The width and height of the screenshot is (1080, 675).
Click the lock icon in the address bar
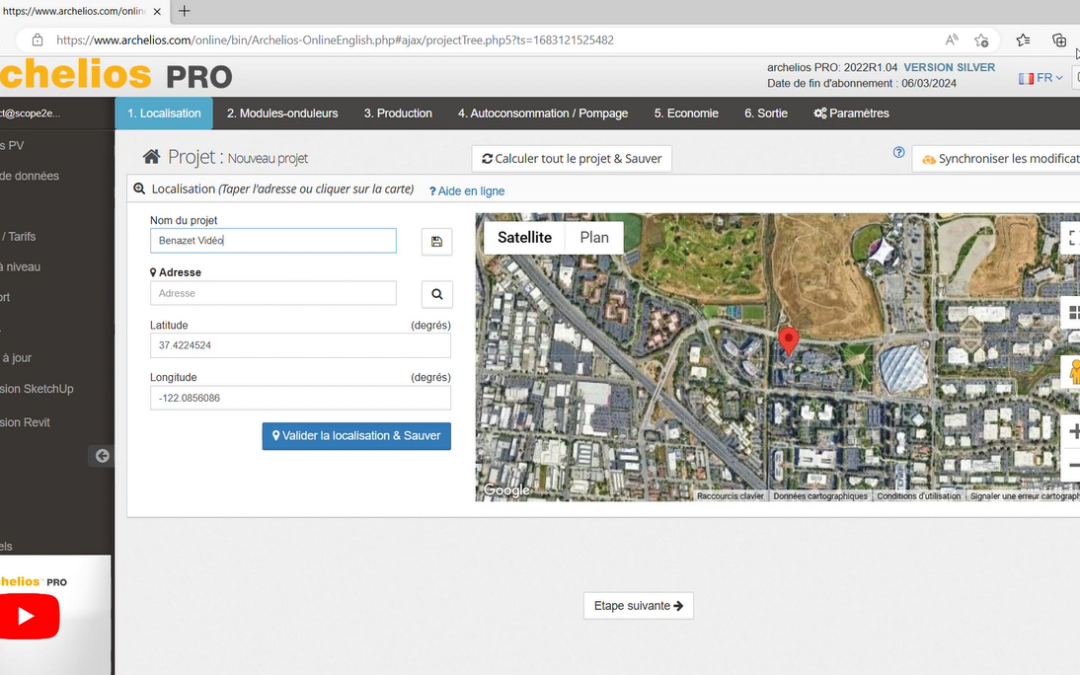coord(38,40)
